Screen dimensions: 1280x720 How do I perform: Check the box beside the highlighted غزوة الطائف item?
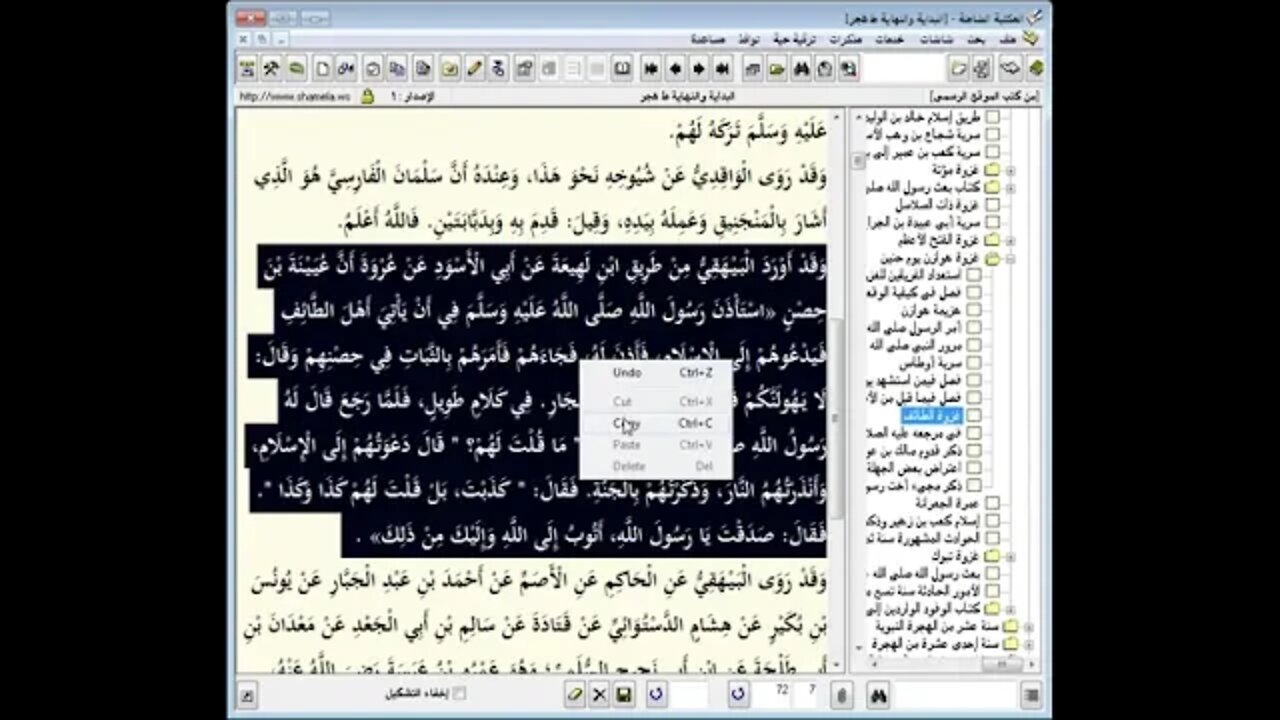[974, 415]
